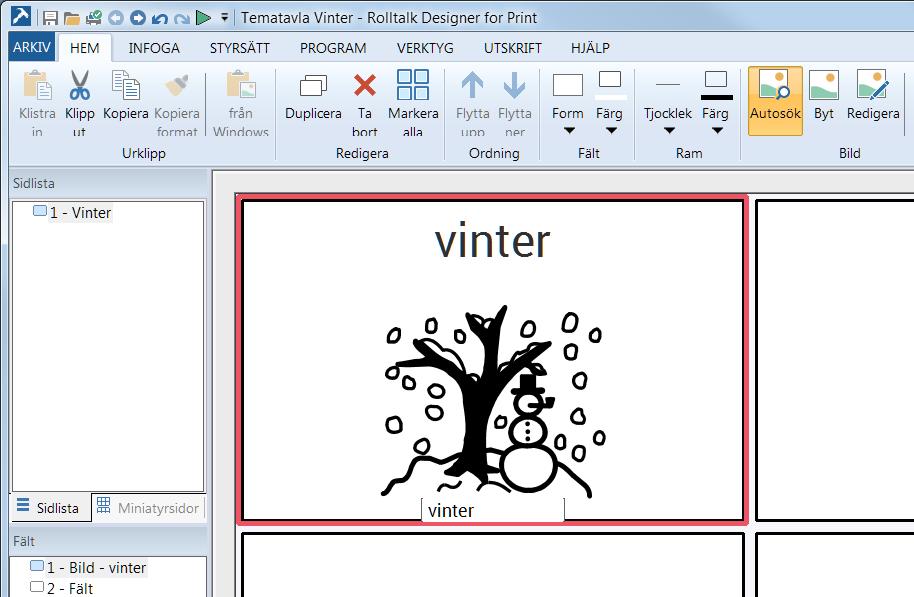Go forward with the right arrow circle icon

click(138, 18)
